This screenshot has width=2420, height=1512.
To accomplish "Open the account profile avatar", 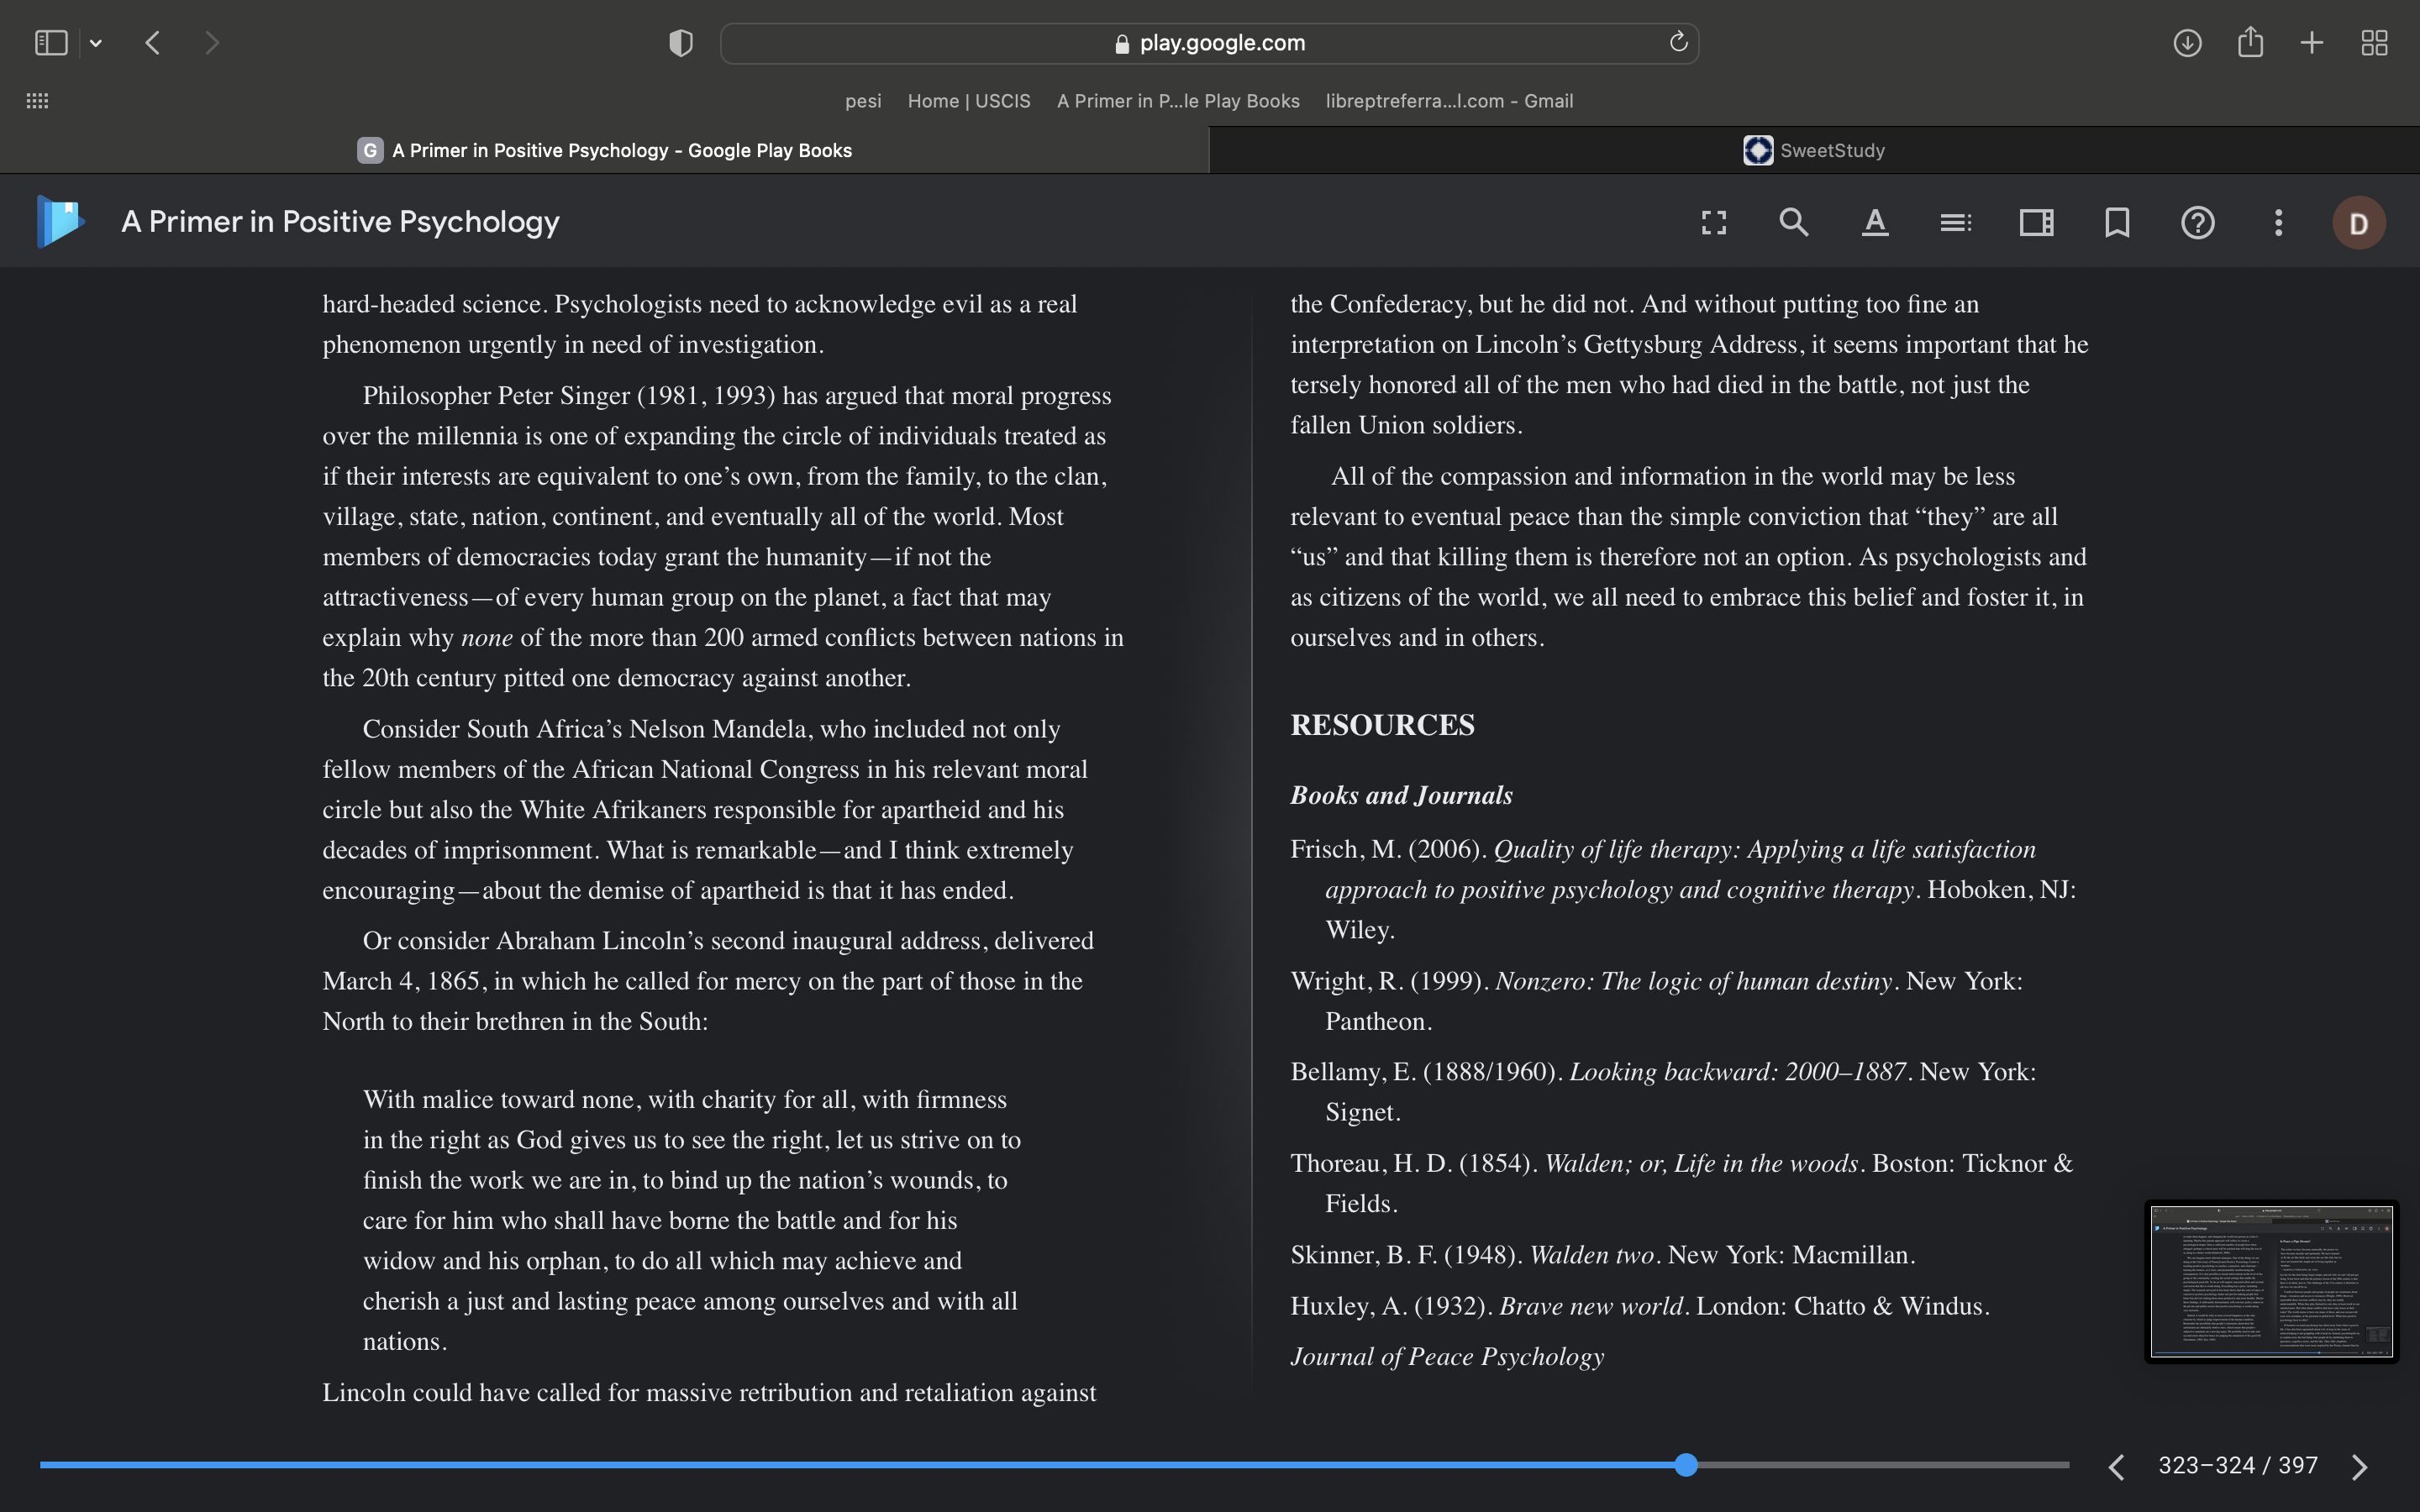I will [2359, 223].
